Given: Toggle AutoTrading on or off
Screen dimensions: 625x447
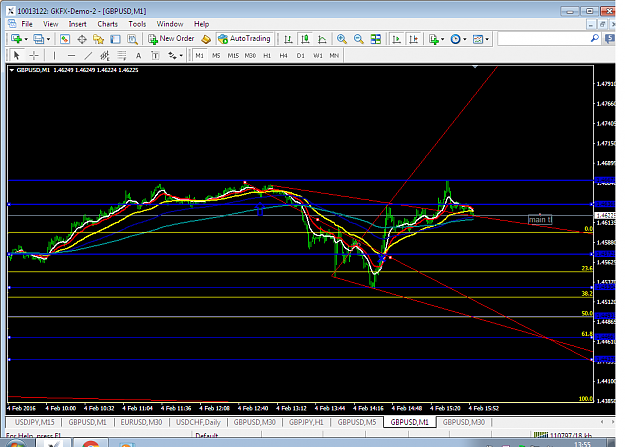Looking at the screenshot, I should (245, 39).
